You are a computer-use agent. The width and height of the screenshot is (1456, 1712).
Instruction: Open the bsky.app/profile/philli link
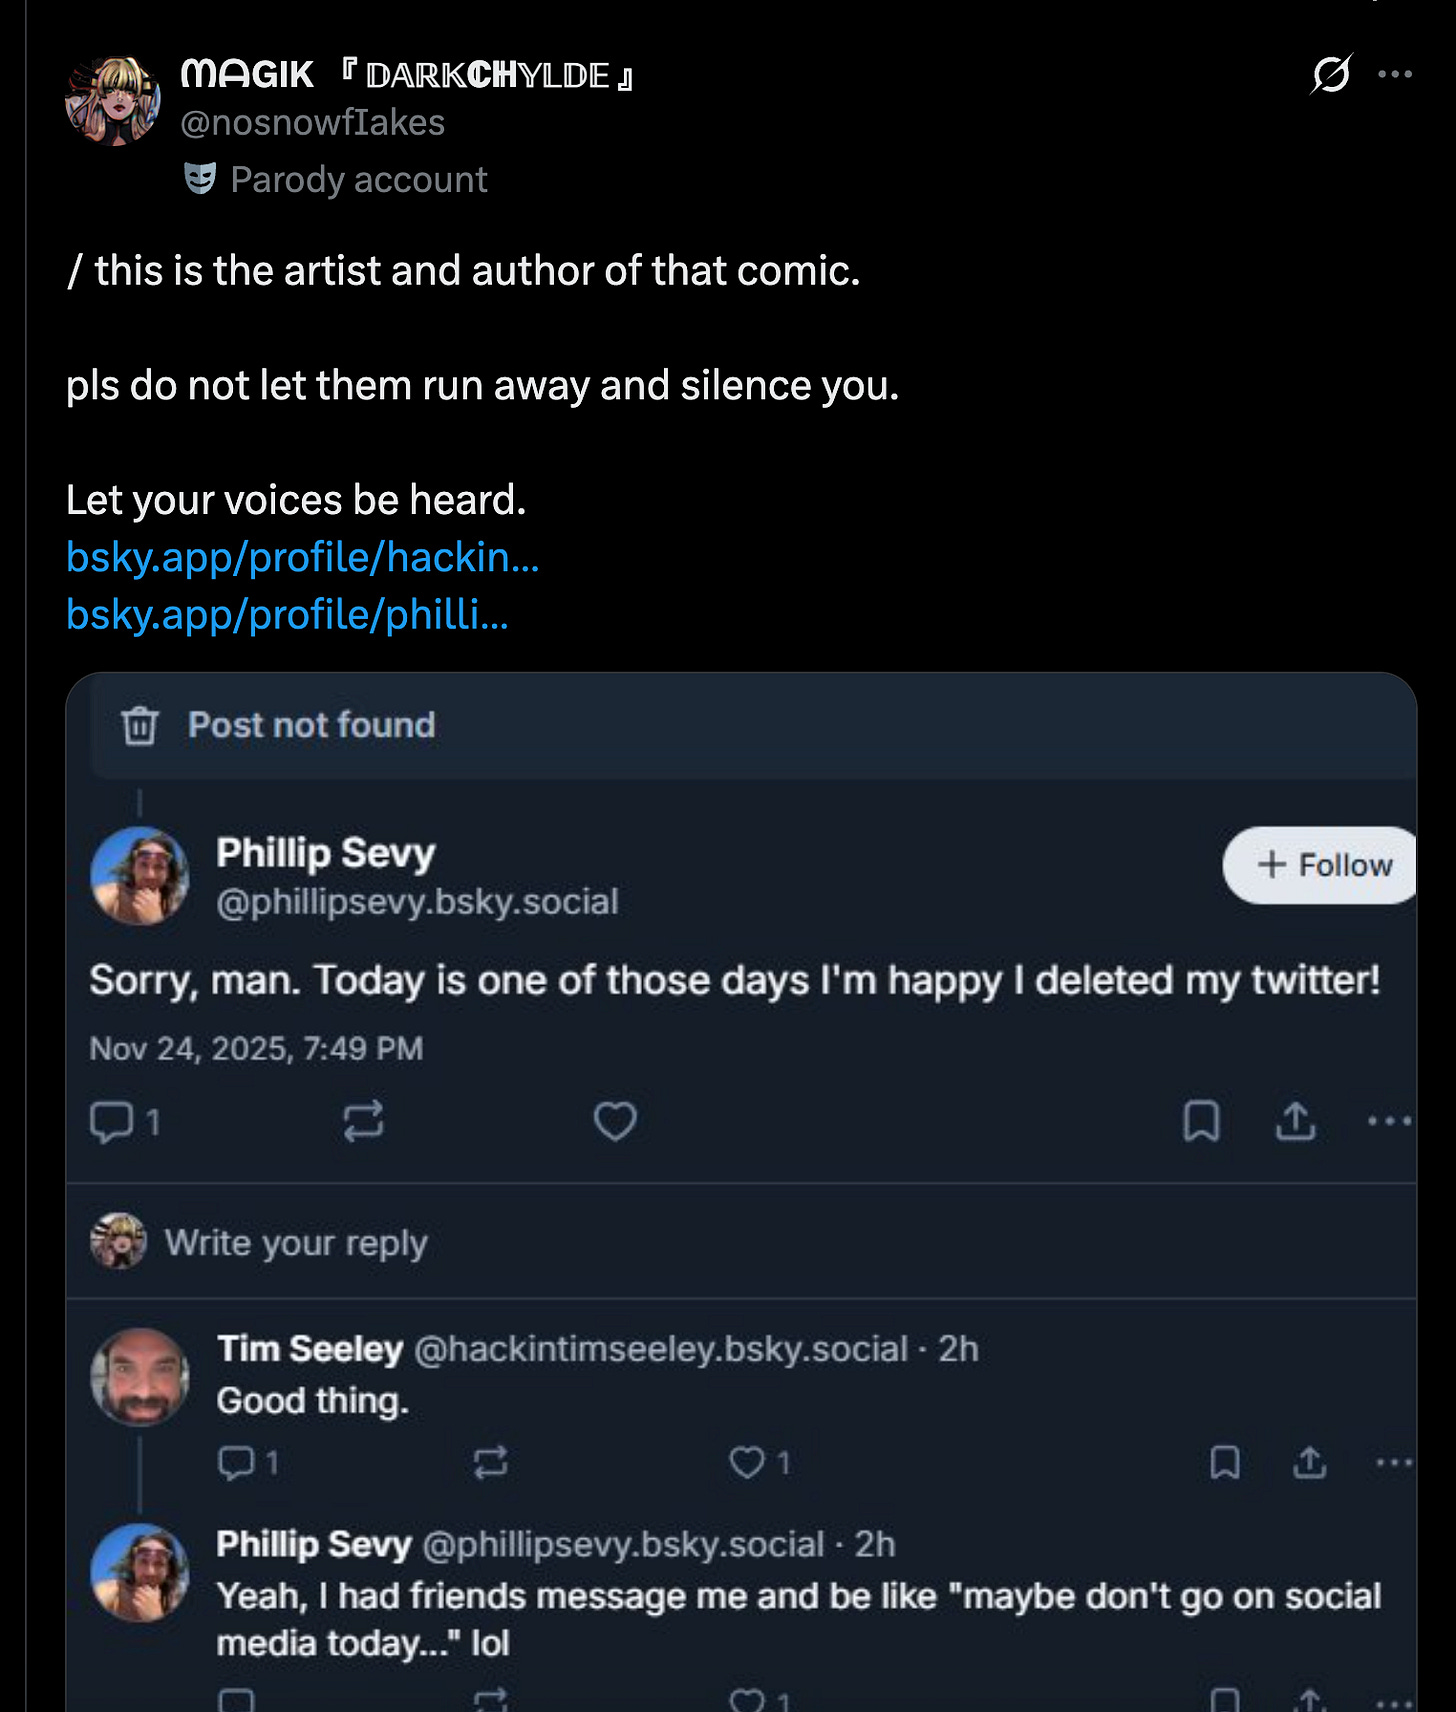[x=287, y=614]
